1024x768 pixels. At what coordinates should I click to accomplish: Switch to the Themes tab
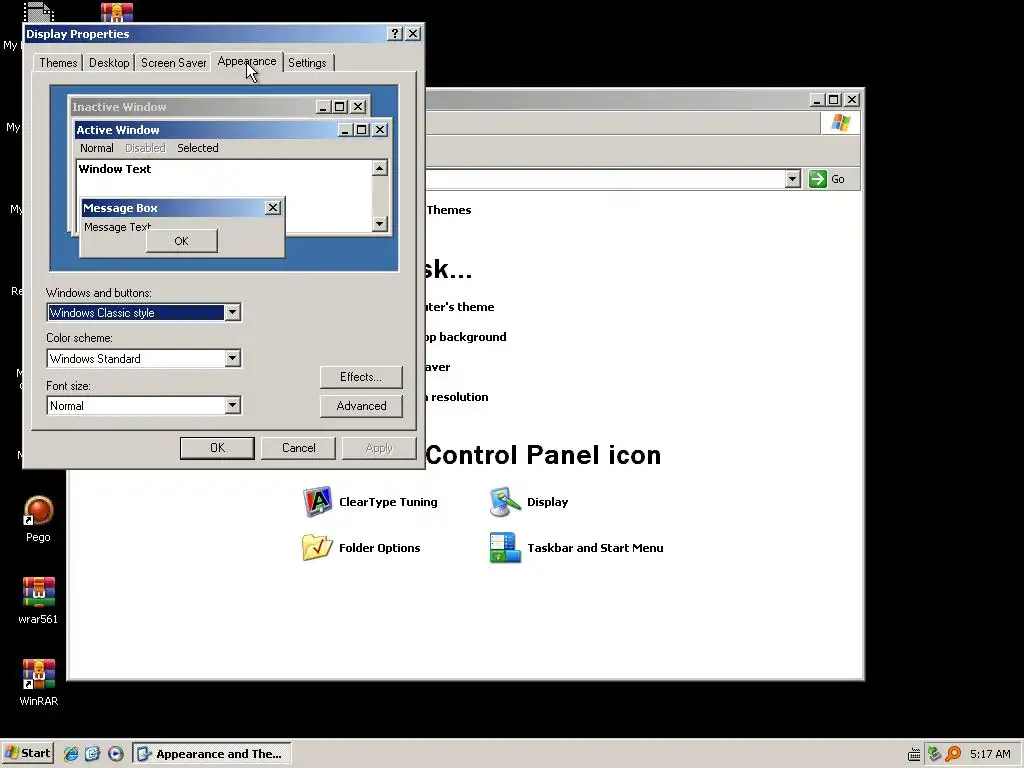(58, 63)
